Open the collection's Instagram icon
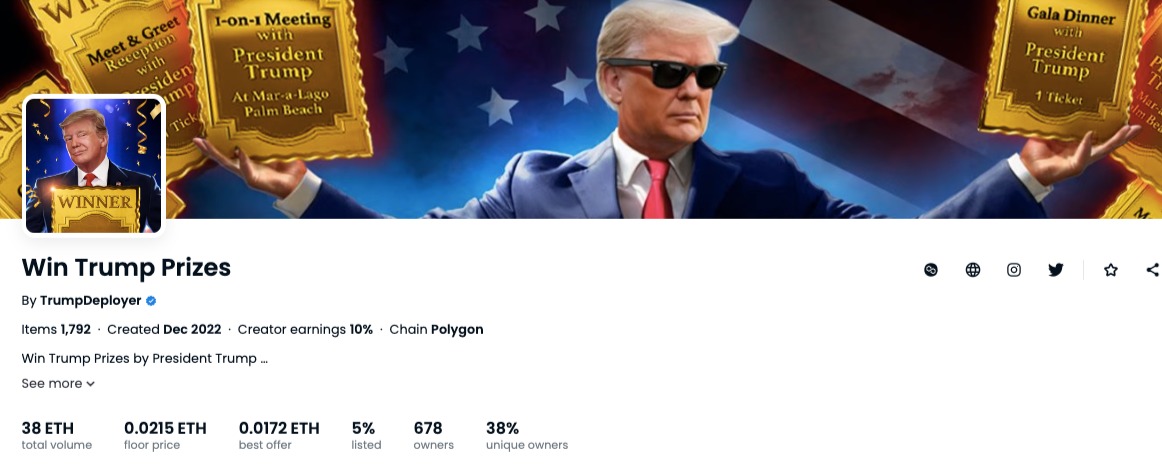The image size is (1162, 465). point(1014,270)
